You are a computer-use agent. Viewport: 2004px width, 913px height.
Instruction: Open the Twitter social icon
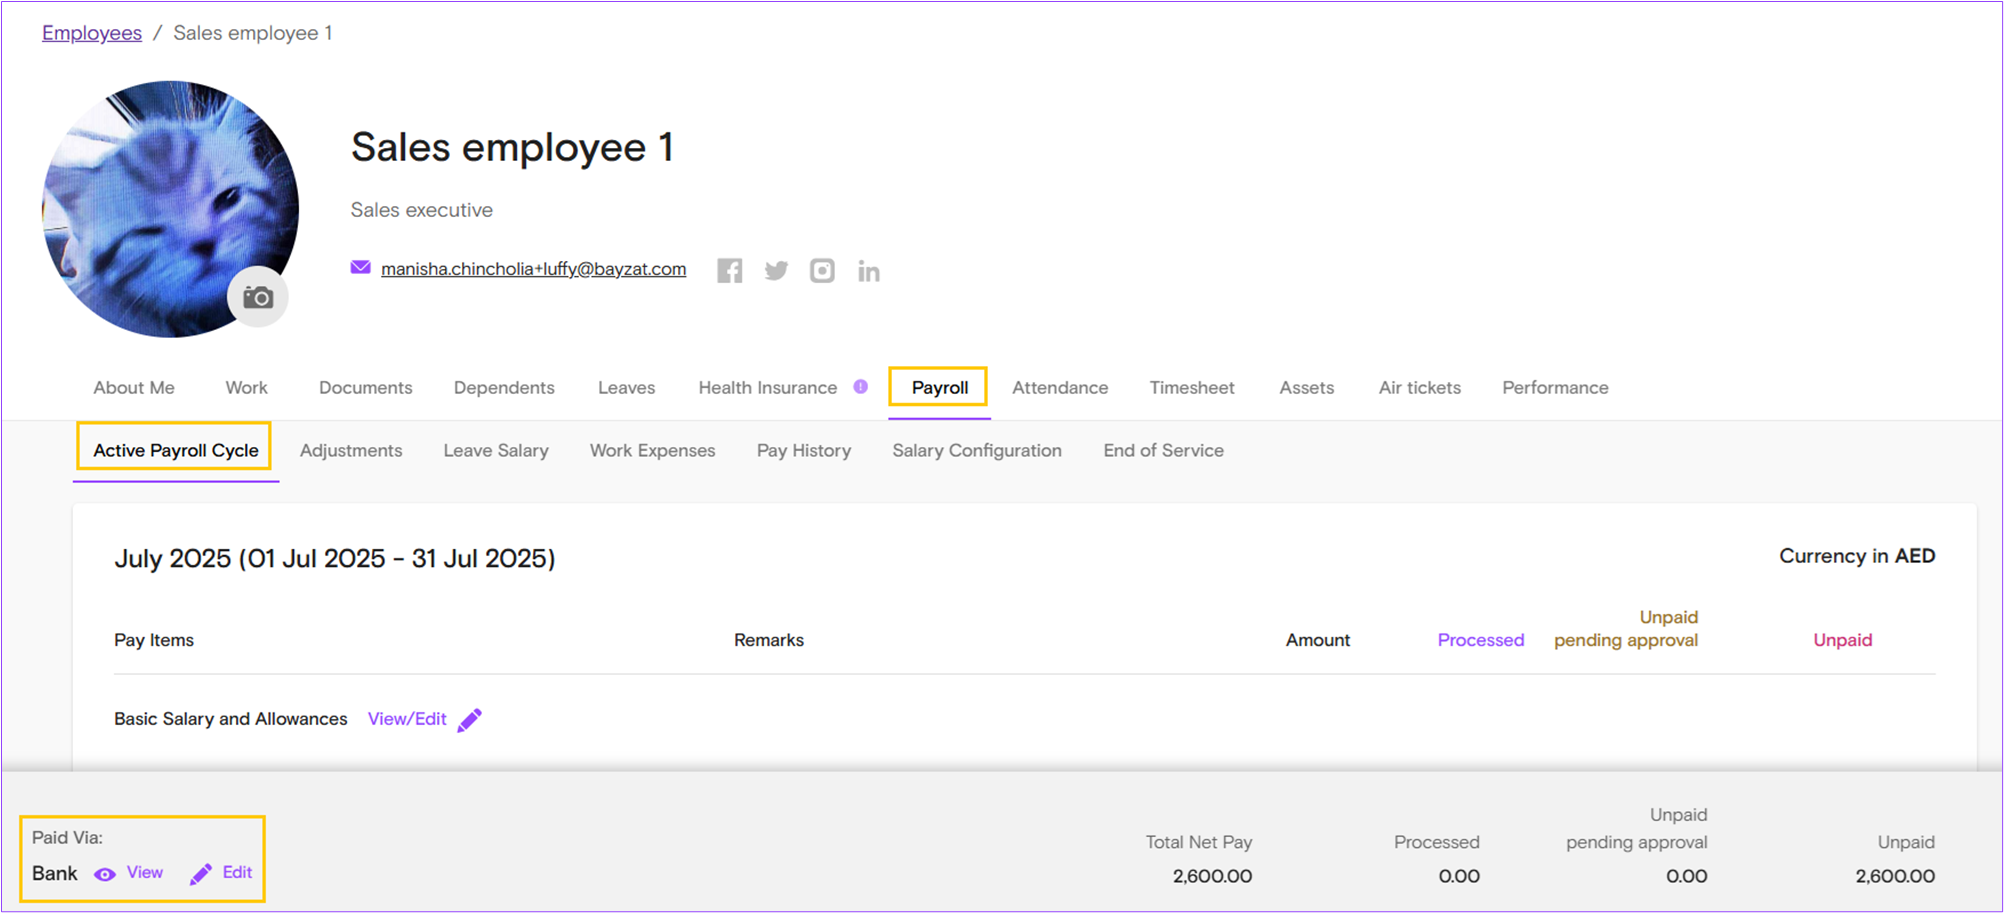(776, 270)
